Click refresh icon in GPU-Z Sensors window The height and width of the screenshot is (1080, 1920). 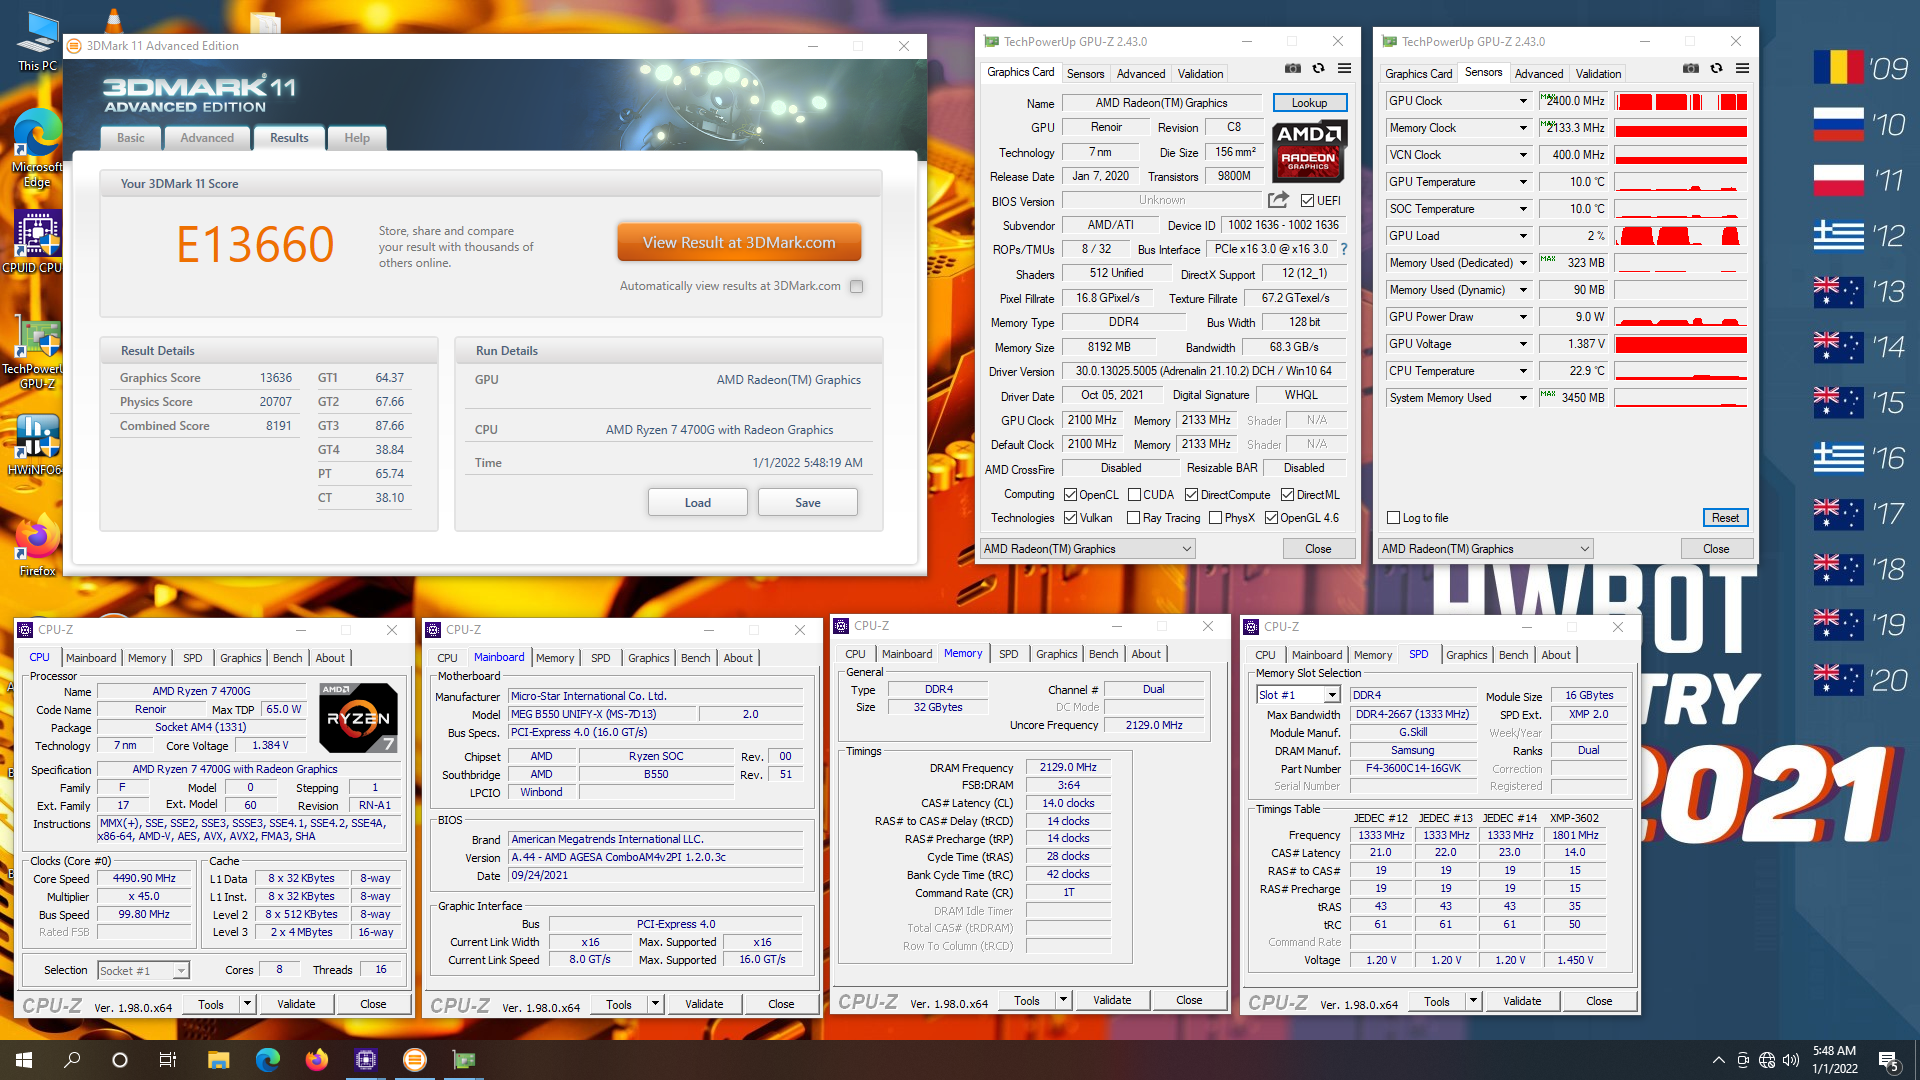click(x=1717, y=68)
